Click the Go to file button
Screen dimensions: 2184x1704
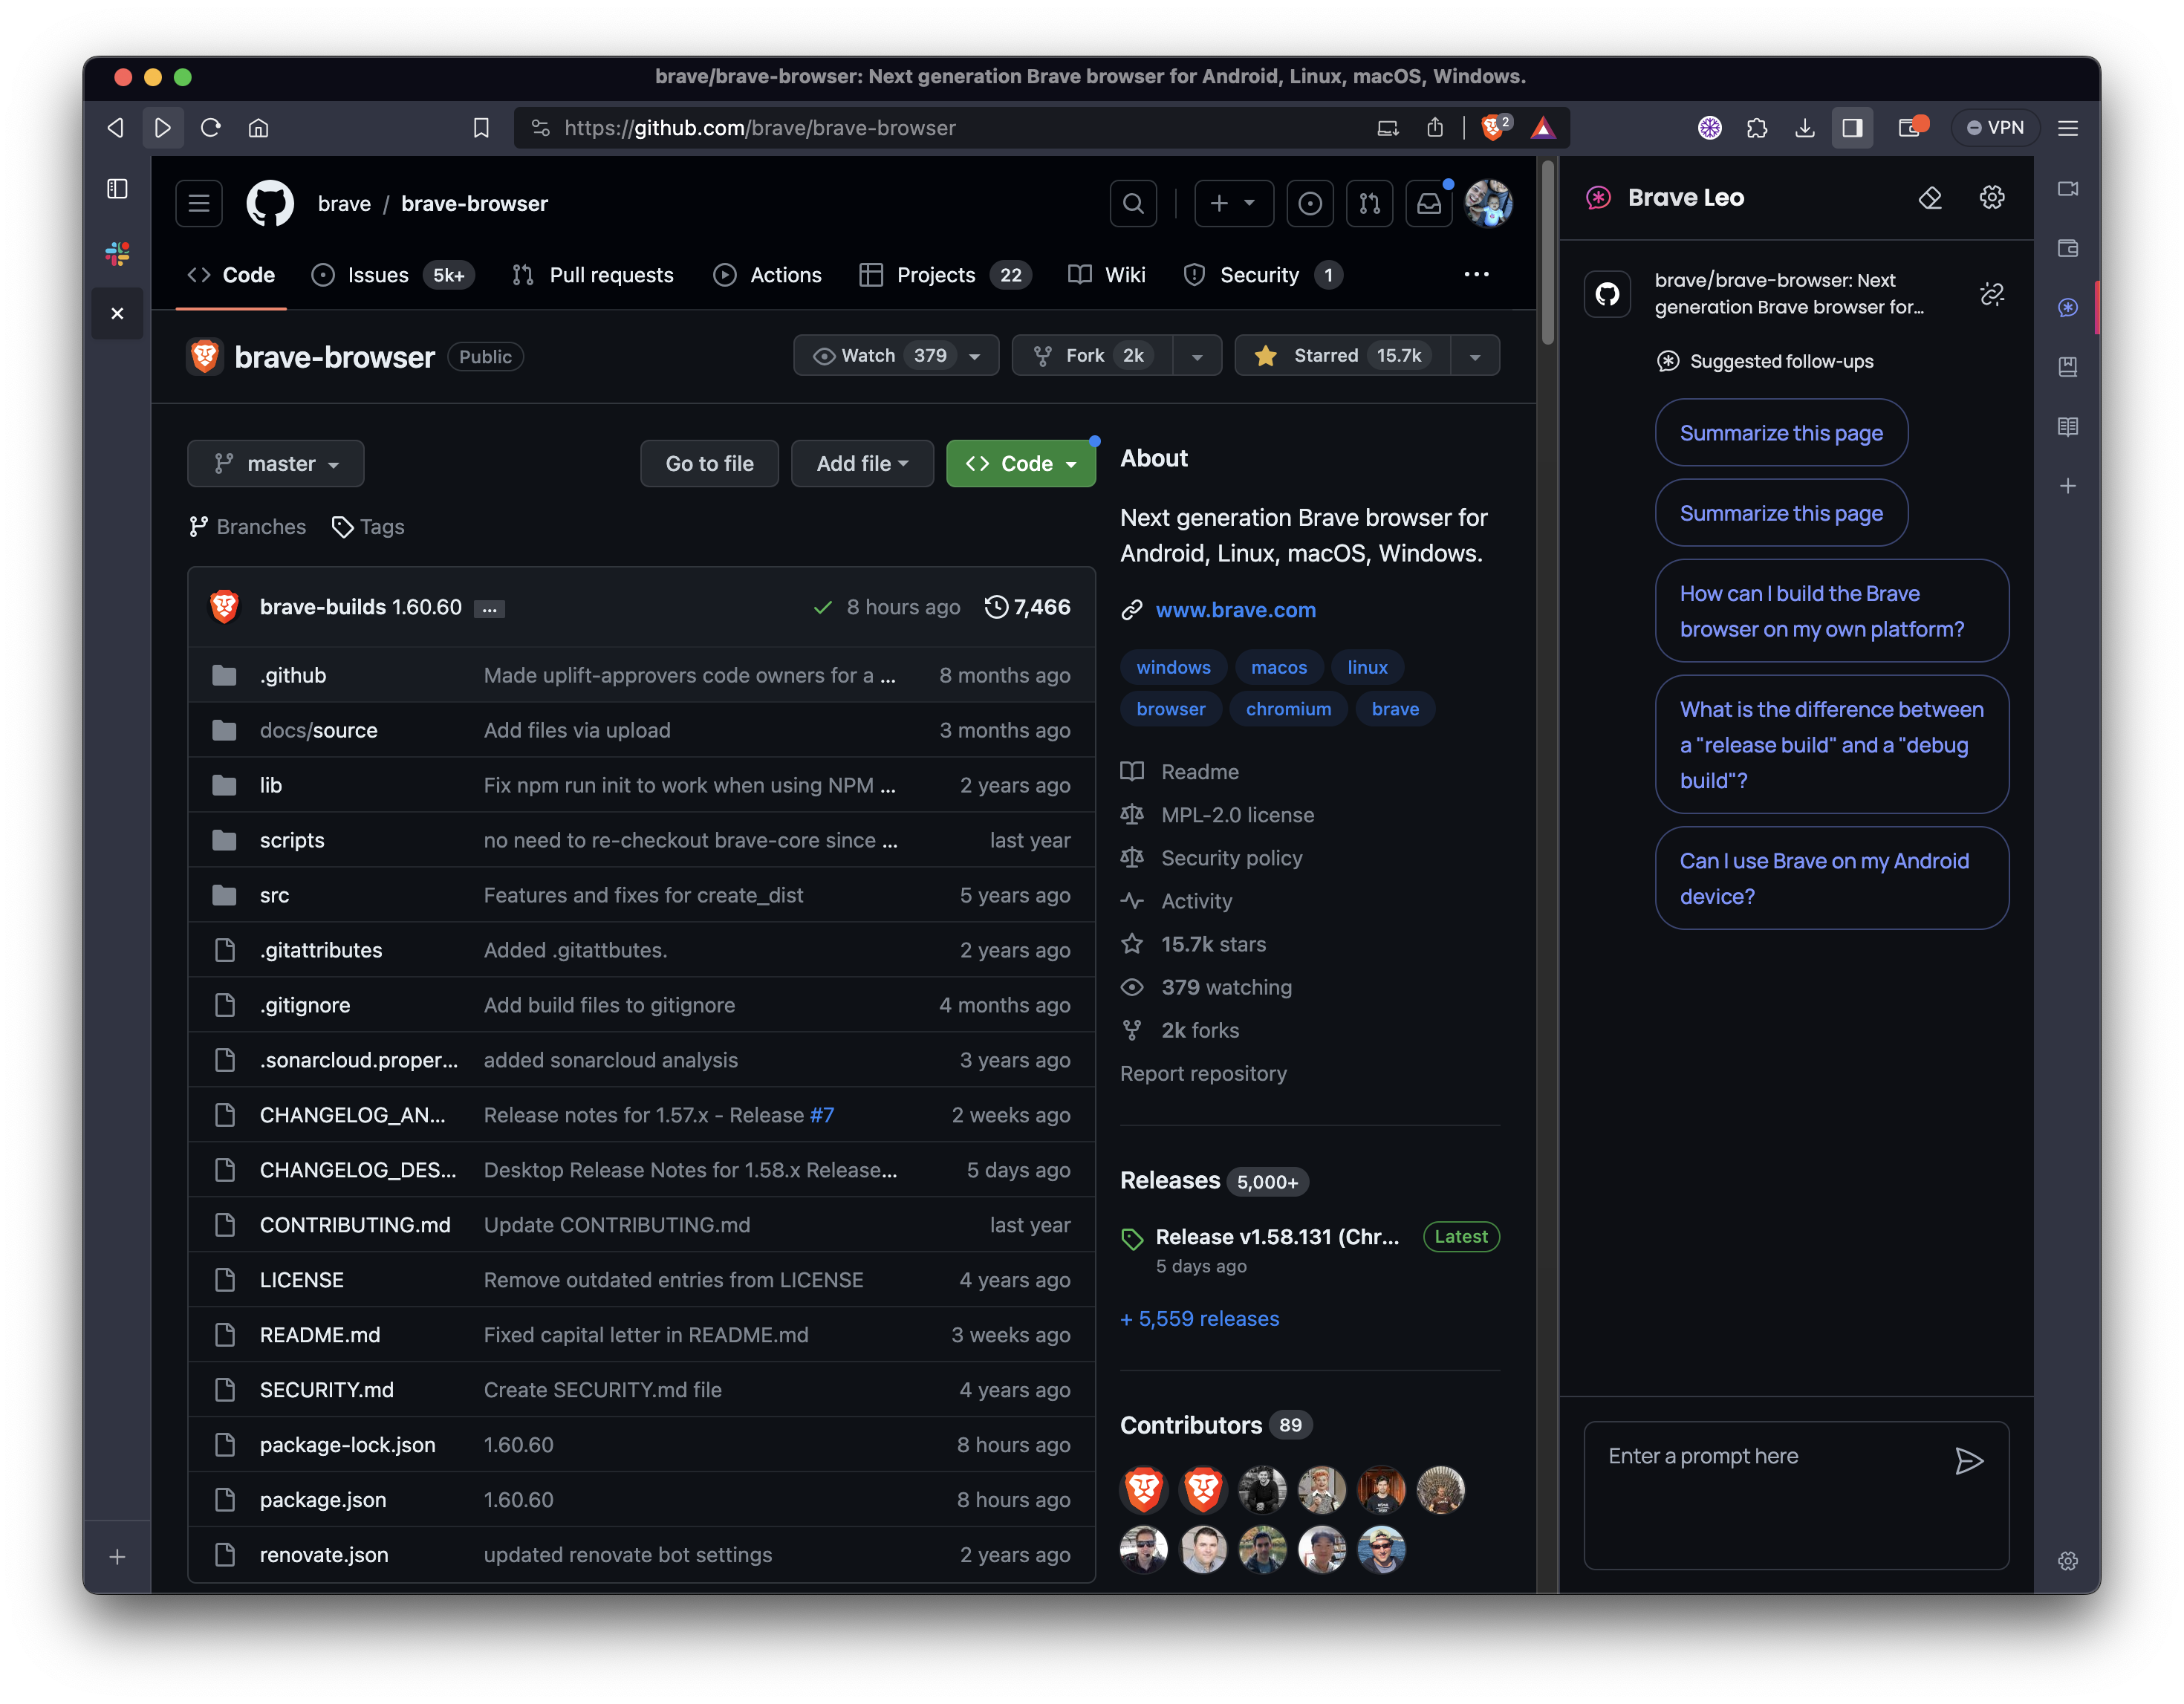pyautogui.click(x=709, y=464)
